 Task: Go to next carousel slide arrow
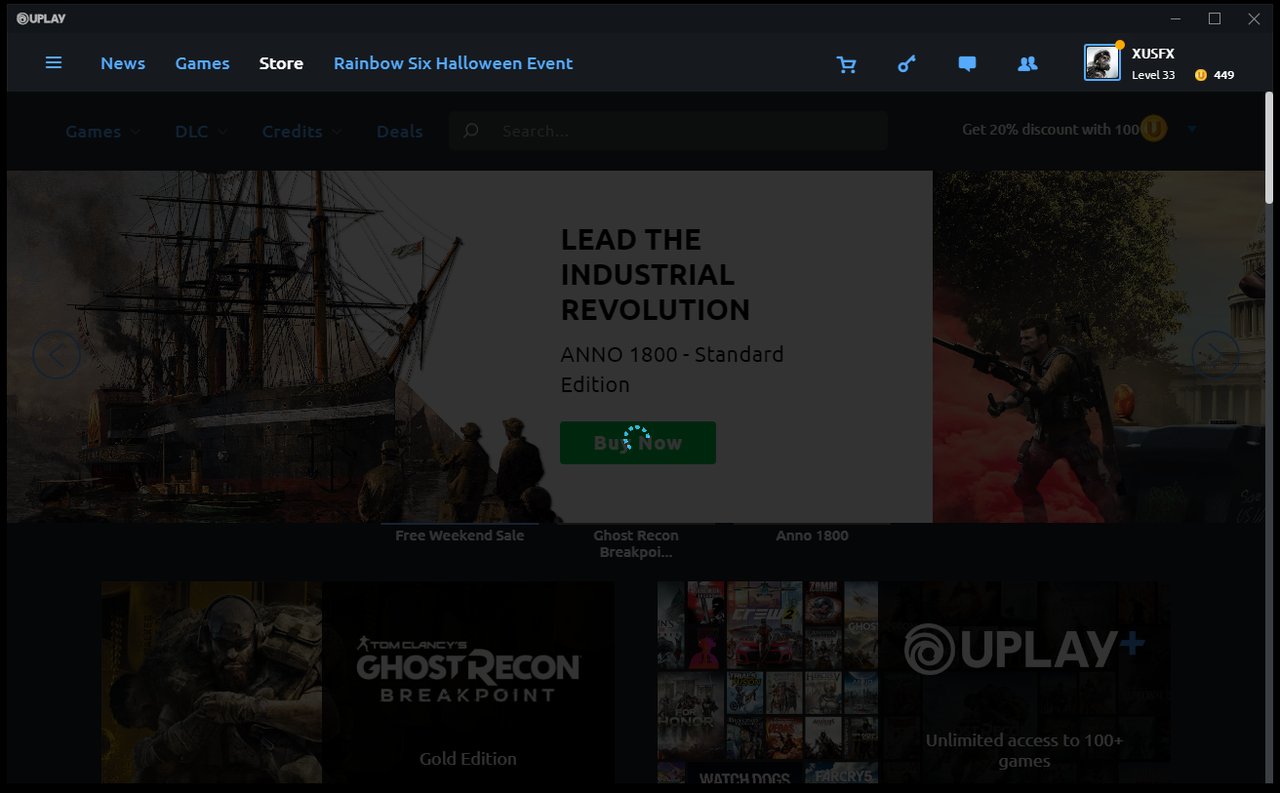1215,355
